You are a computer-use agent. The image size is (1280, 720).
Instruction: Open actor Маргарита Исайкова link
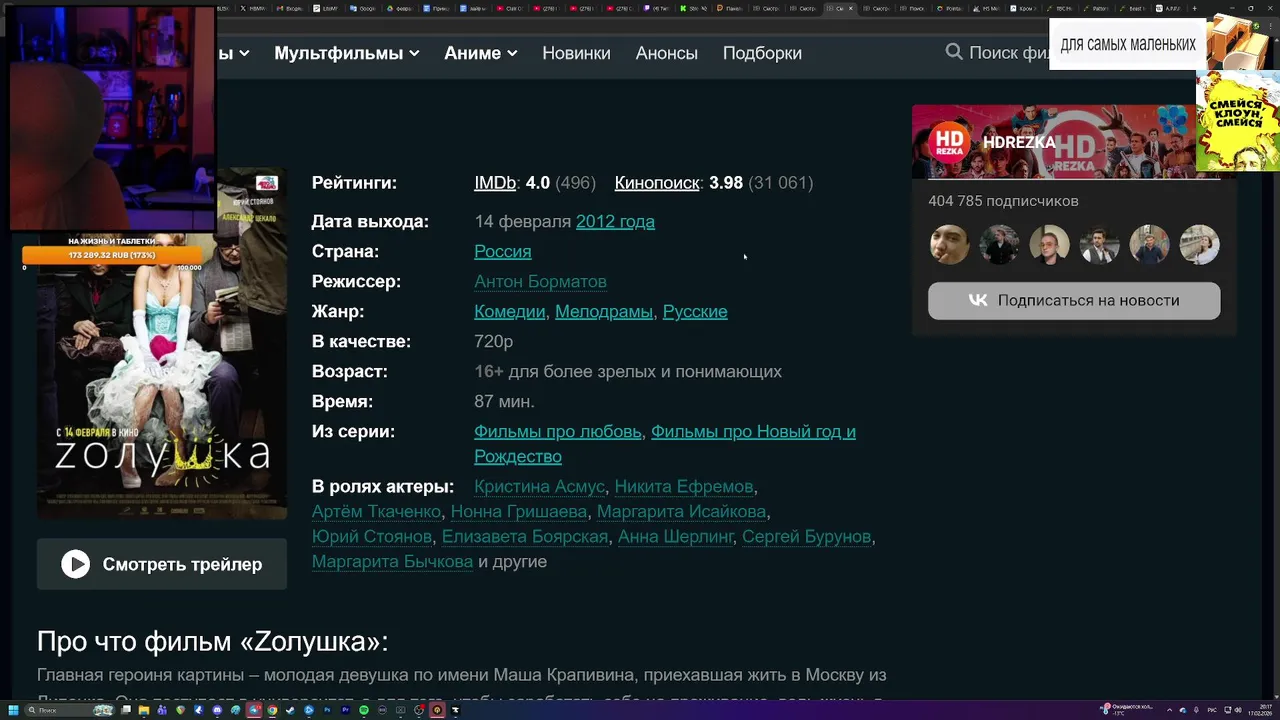682,512
